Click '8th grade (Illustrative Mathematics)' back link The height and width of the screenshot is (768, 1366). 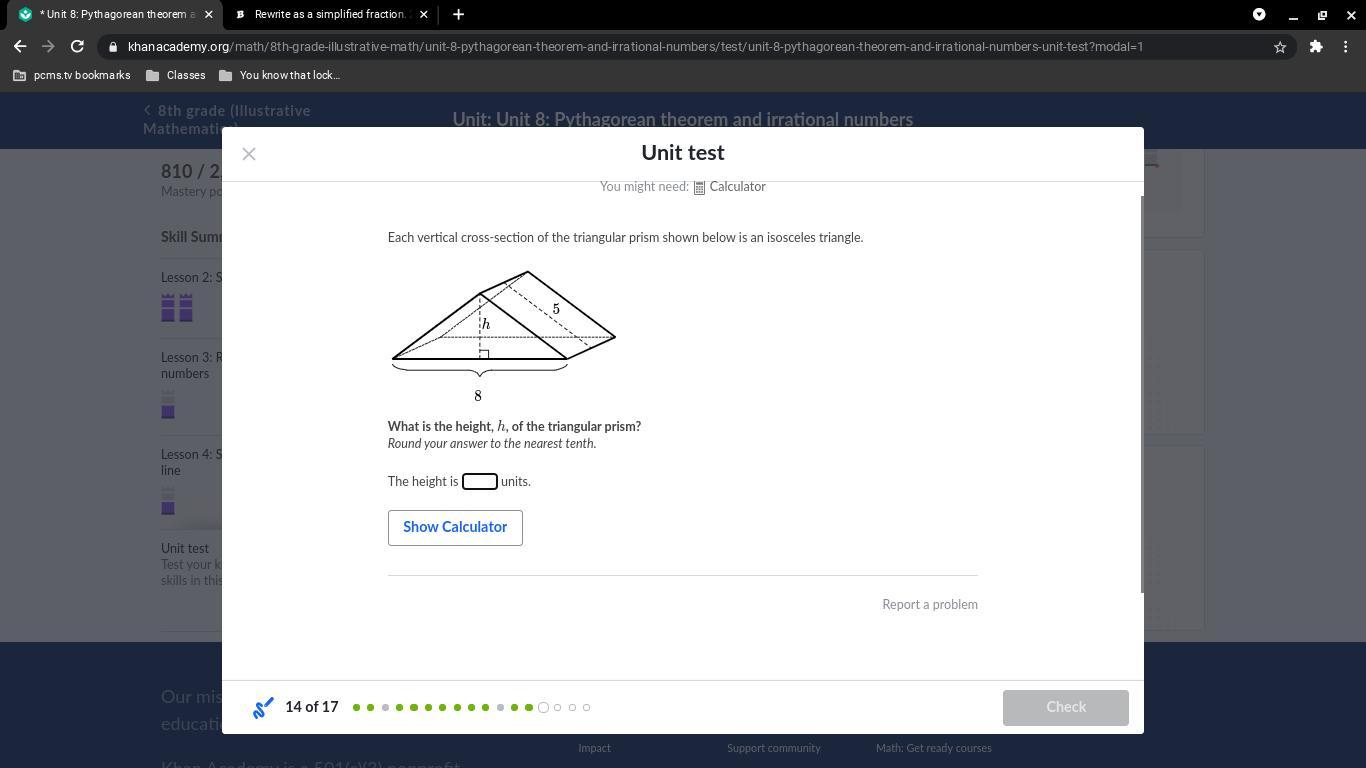(x=227, y=120)
